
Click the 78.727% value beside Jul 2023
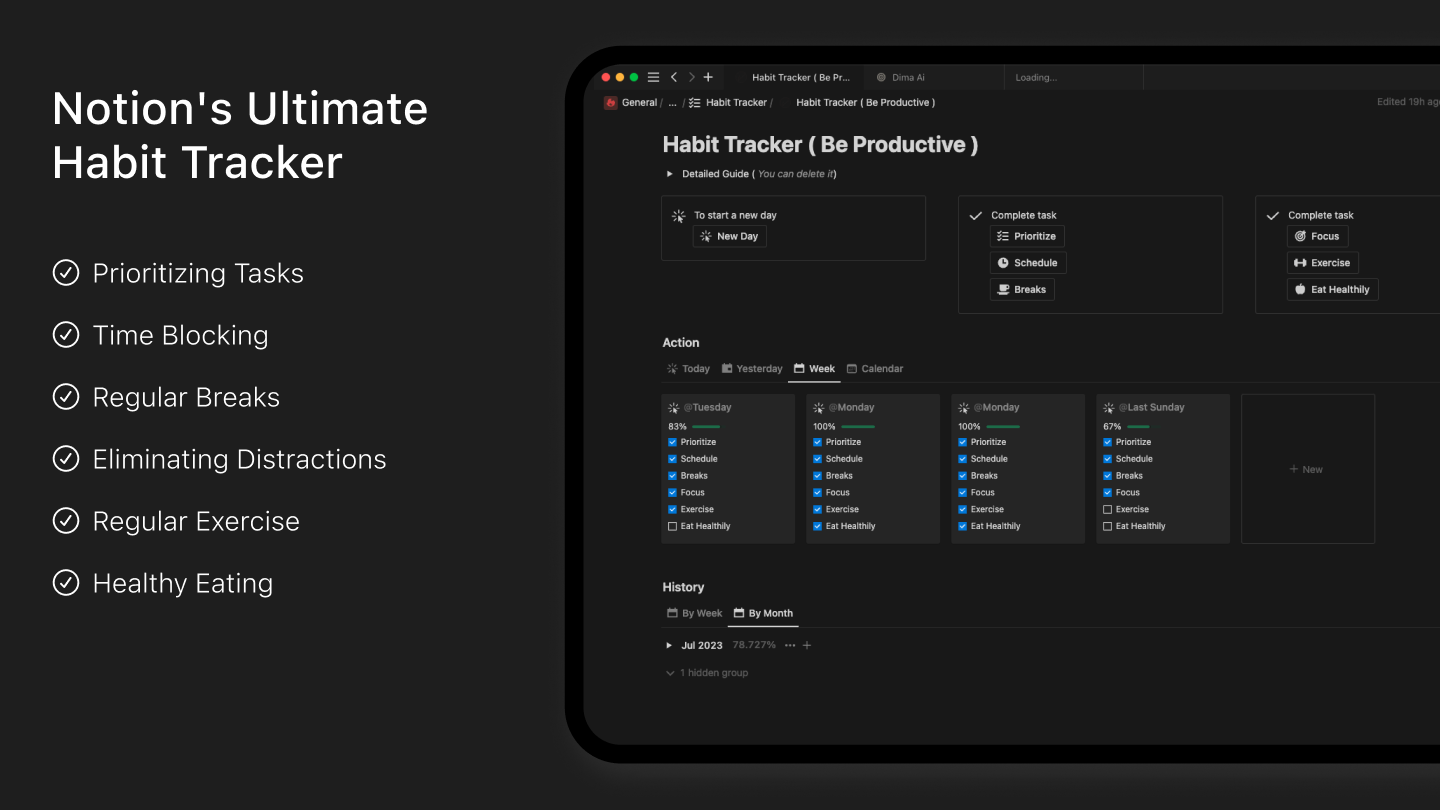754,645
